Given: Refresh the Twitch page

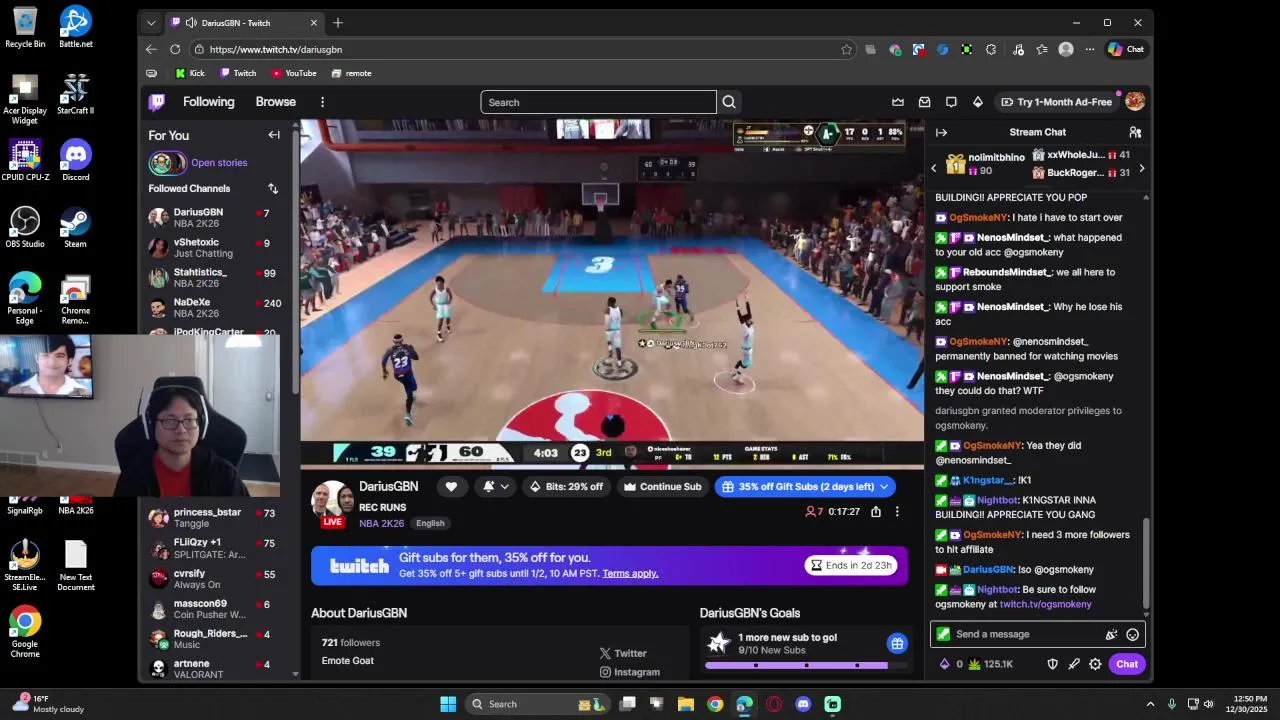Looking at the screenshot, I should coord(175,49).
